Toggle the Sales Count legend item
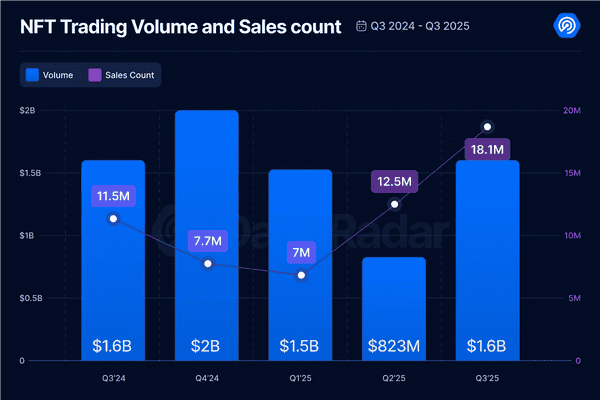Viewport: 600px width, 400px height. (123, 74)
